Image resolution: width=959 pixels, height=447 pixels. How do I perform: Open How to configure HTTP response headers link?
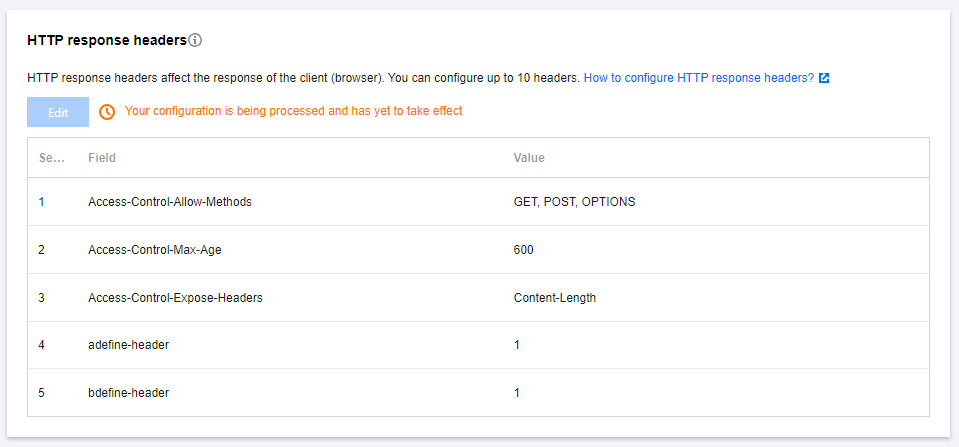699,78
